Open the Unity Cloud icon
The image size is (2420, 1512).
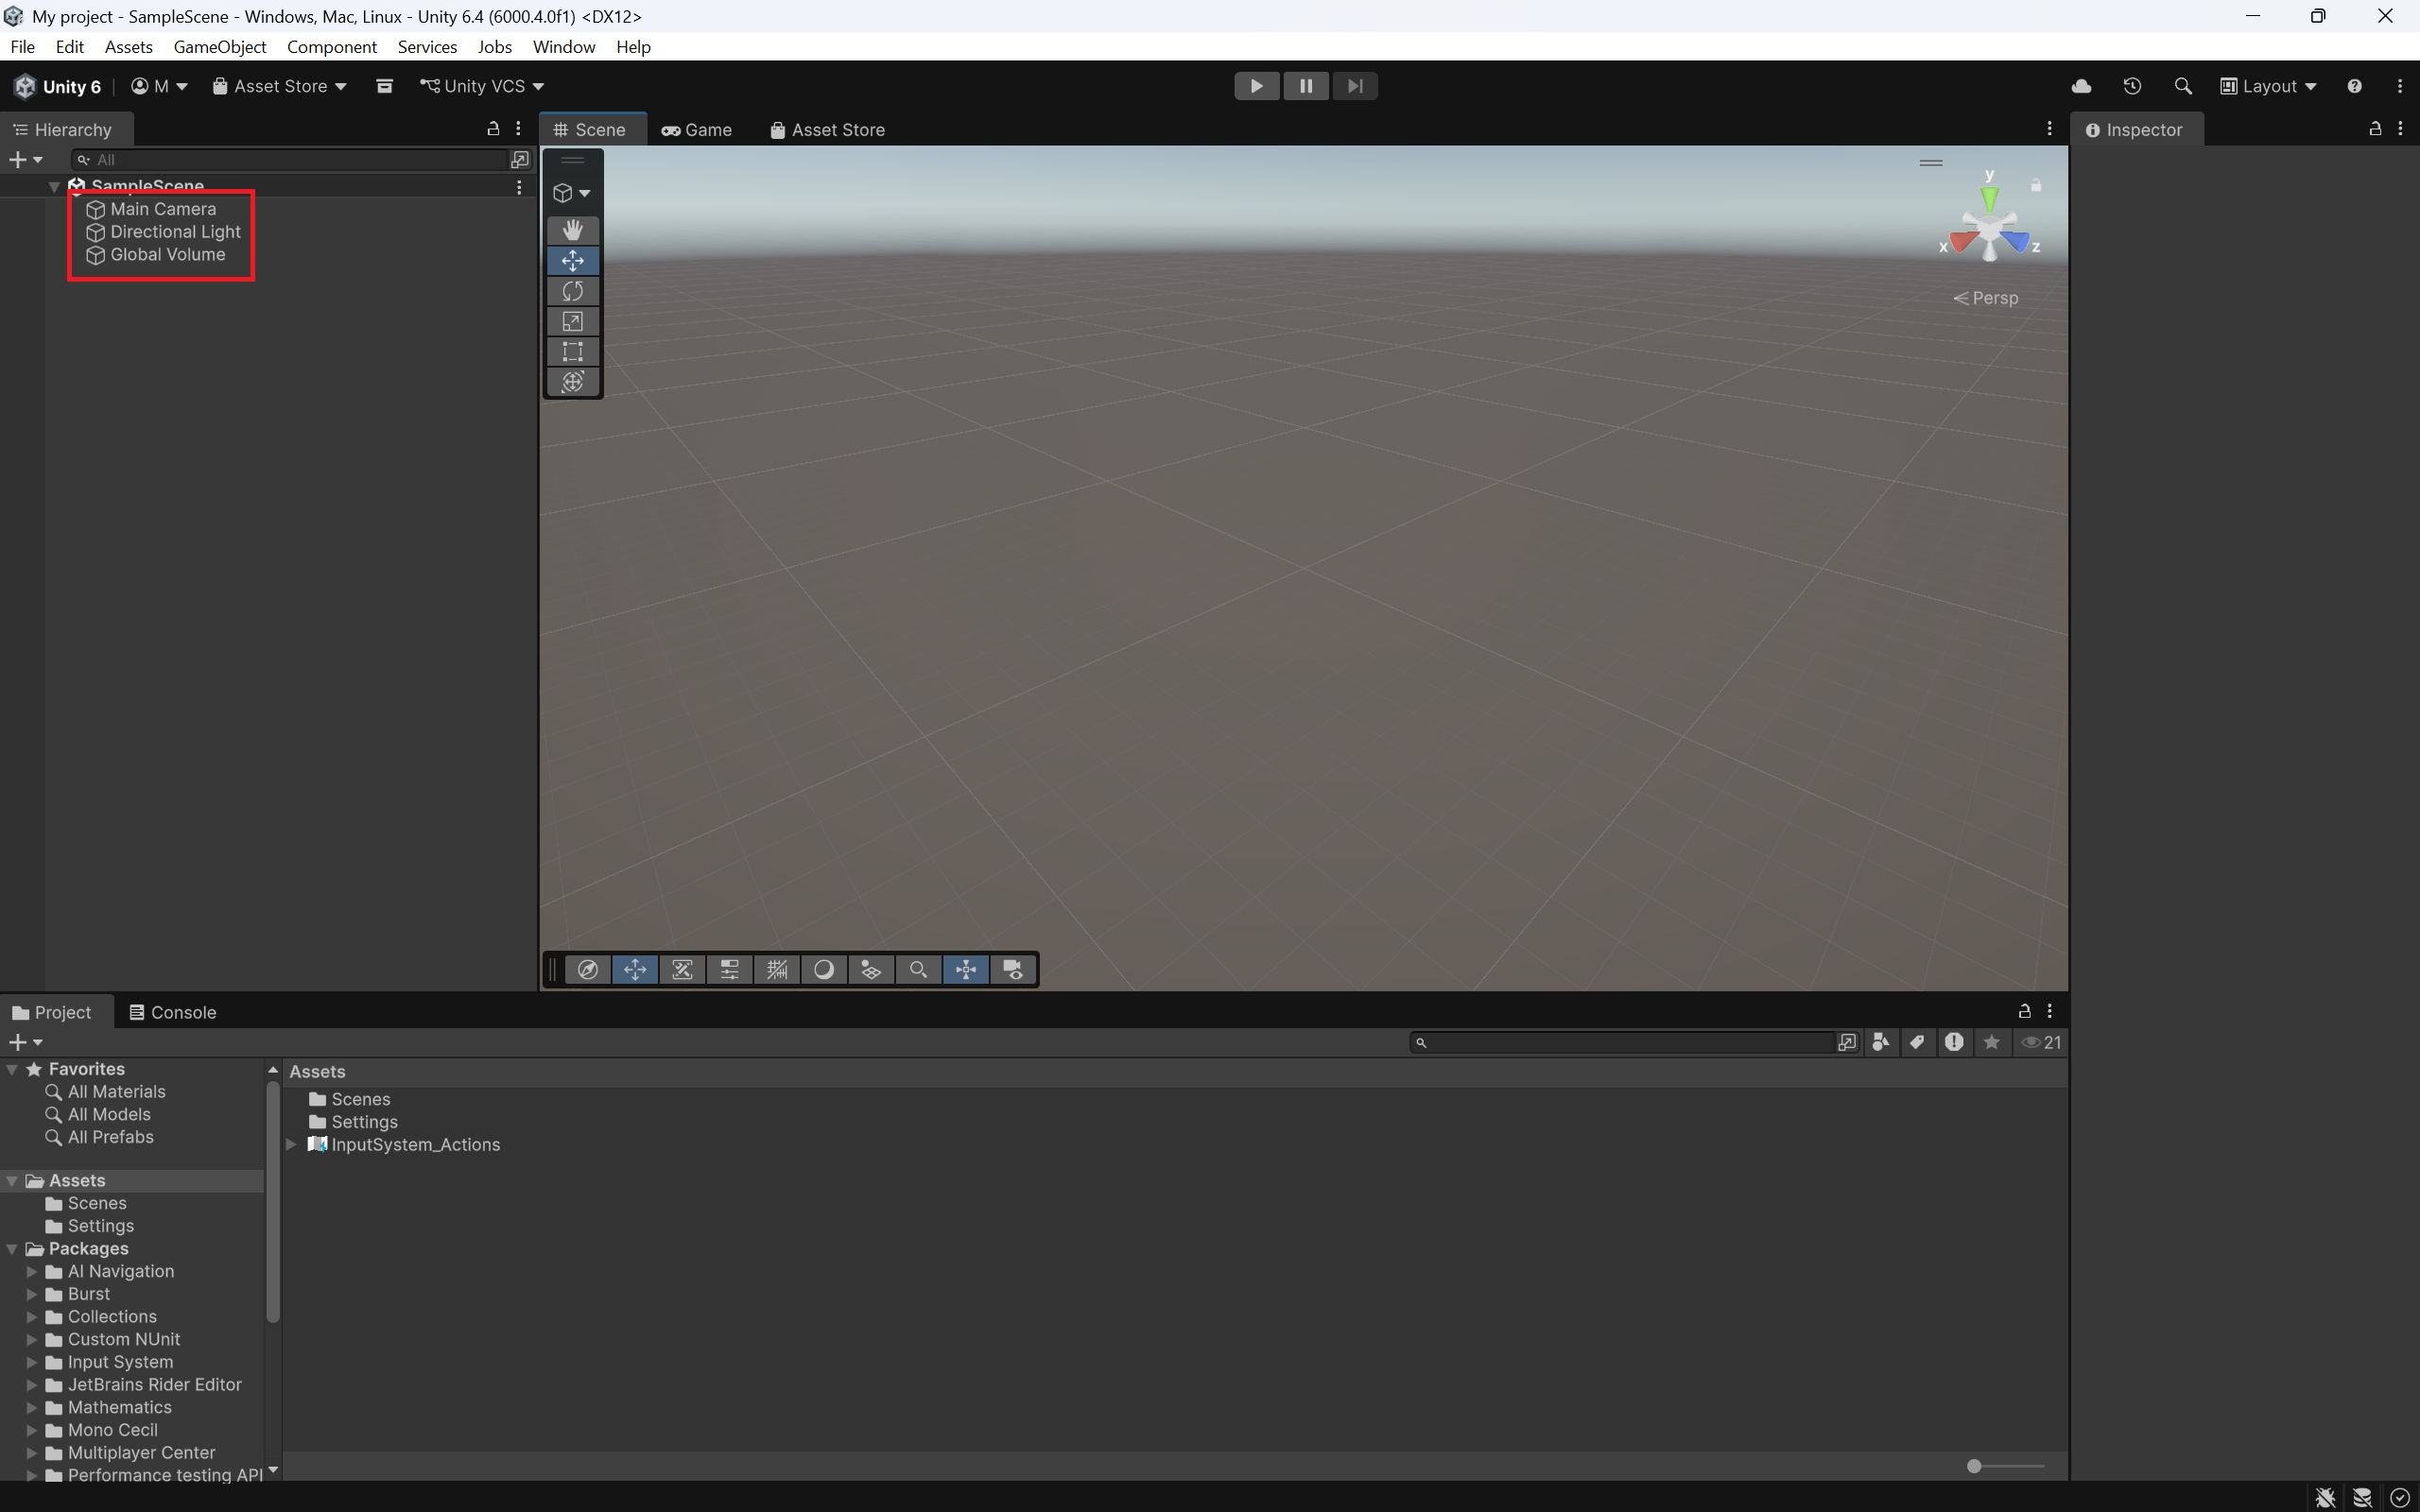2081,86
